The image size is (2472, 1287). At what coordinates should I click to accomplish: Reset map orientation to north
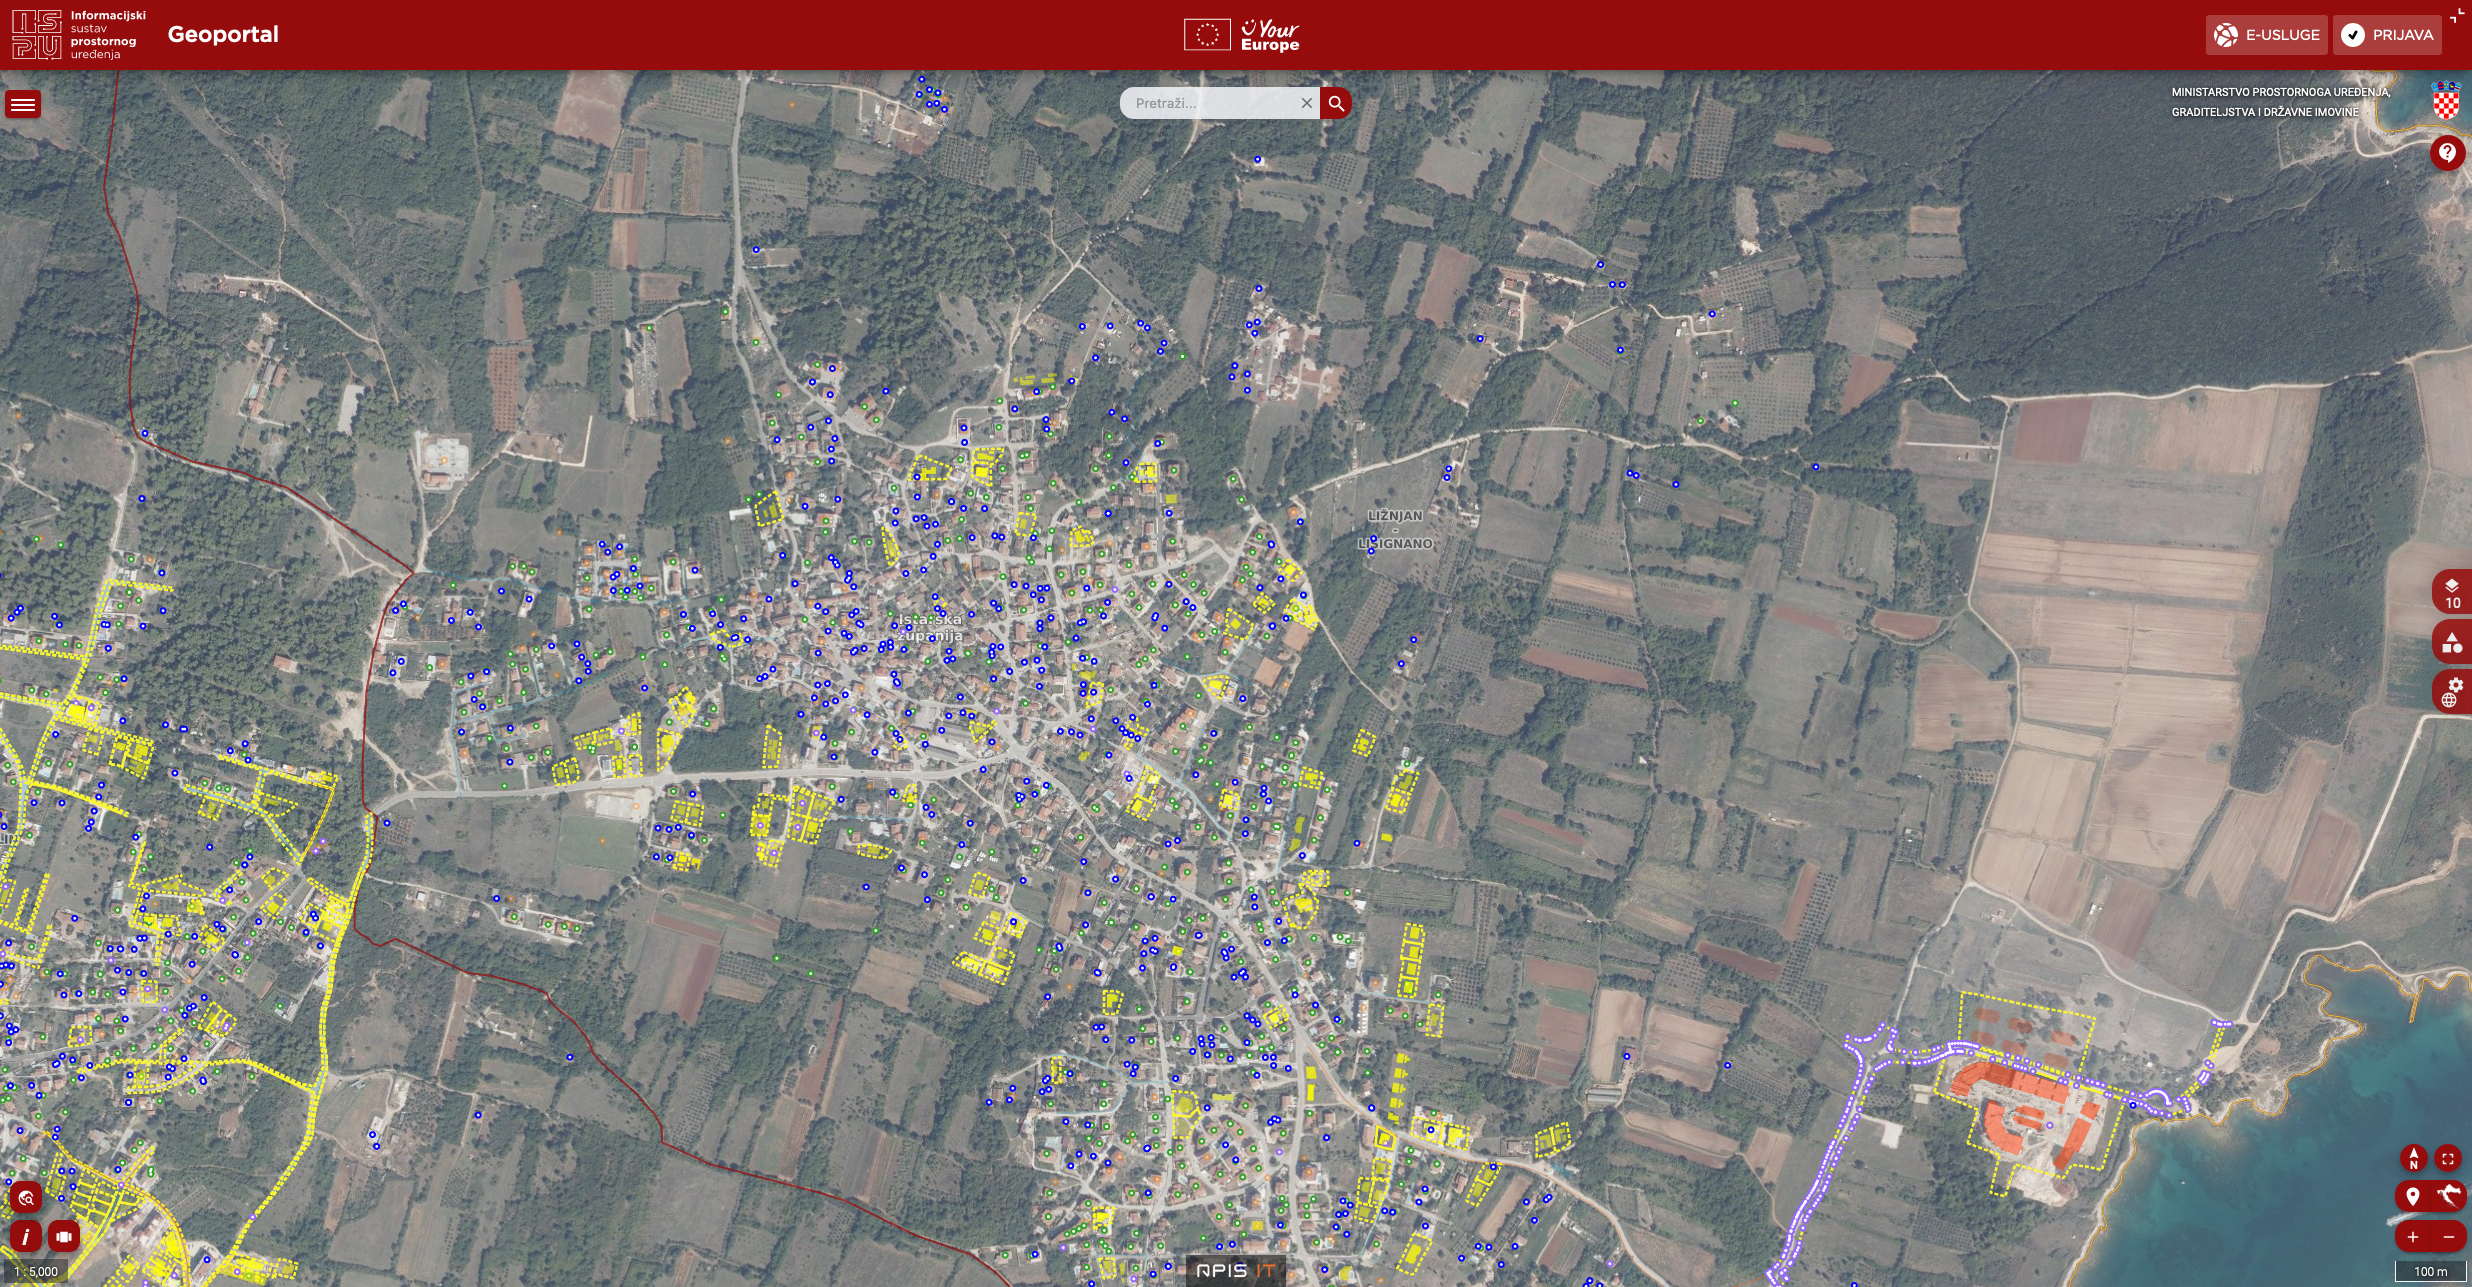pyautogui.click(x=2413, y=1158)
